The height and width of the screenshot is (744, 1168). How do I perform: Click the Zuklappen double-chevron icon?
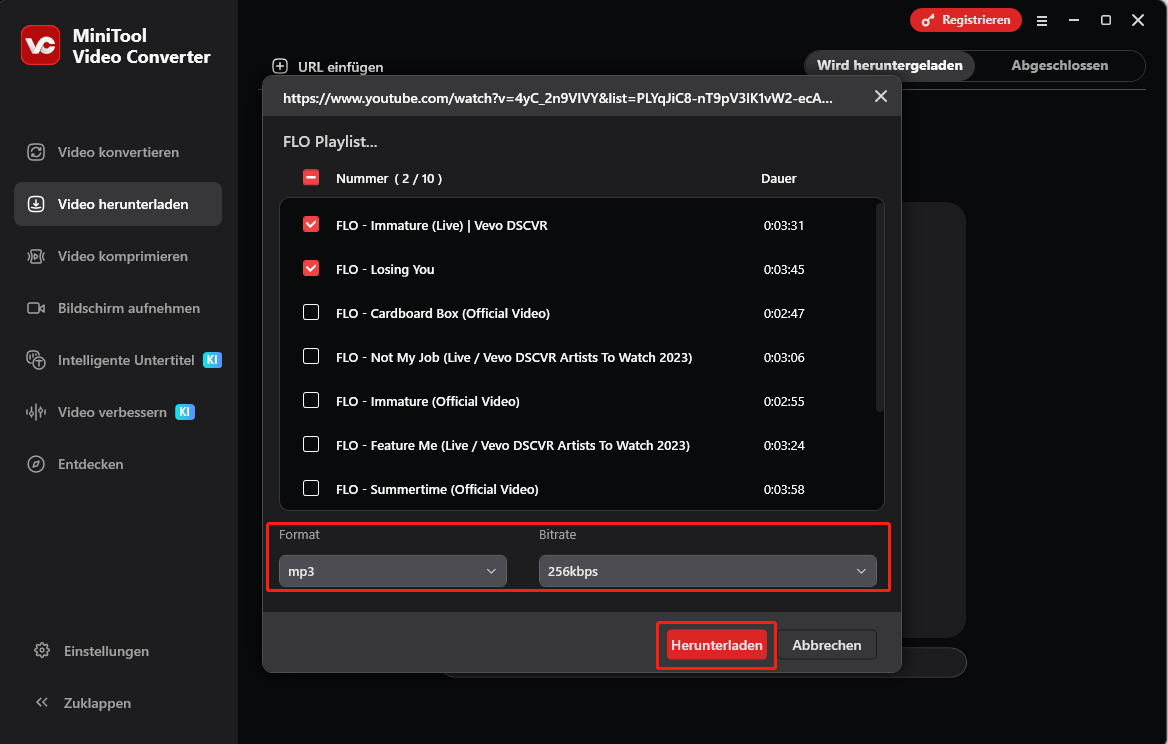click(x=42, y=702)
